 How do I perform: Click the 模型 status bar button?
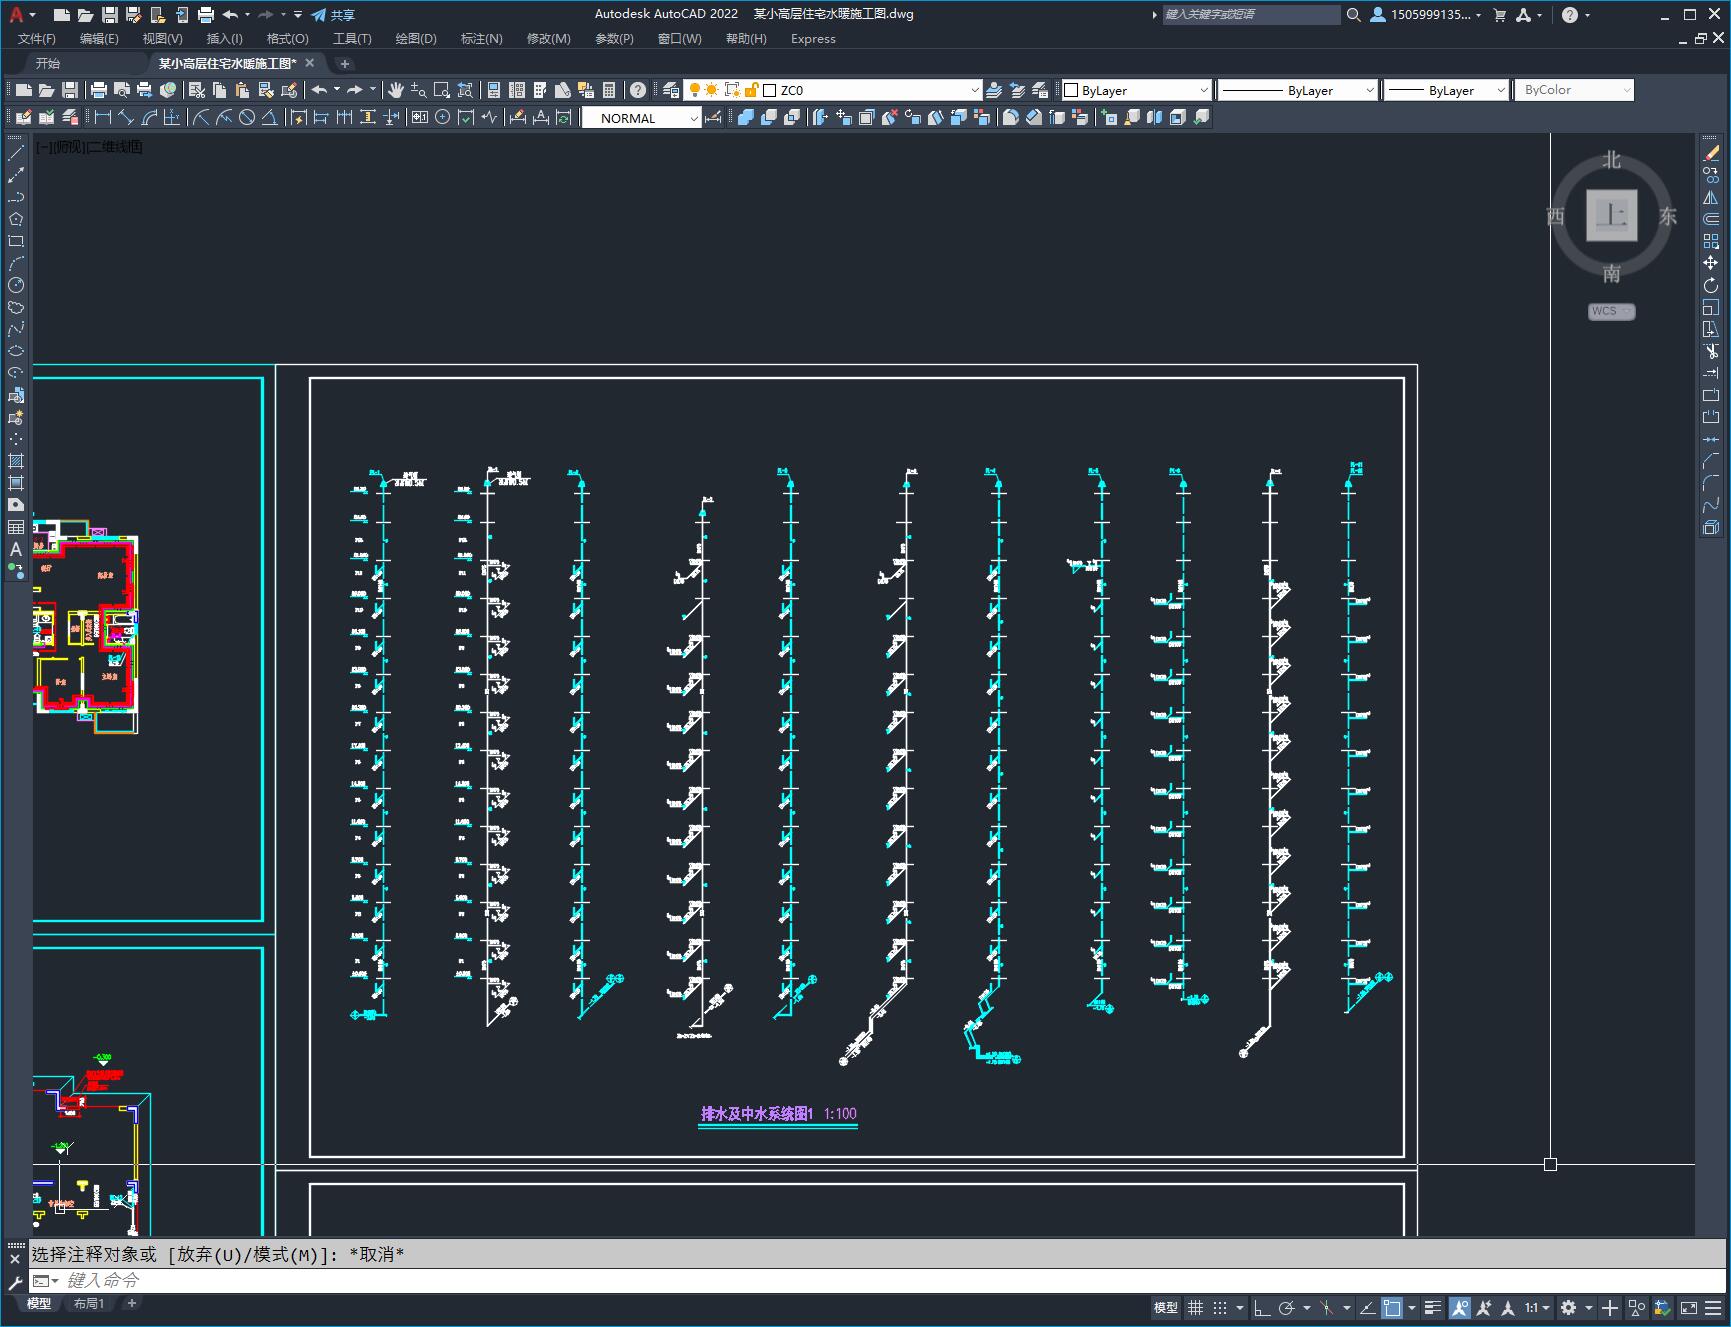pyautogui.click(x=1166, y=1307)
